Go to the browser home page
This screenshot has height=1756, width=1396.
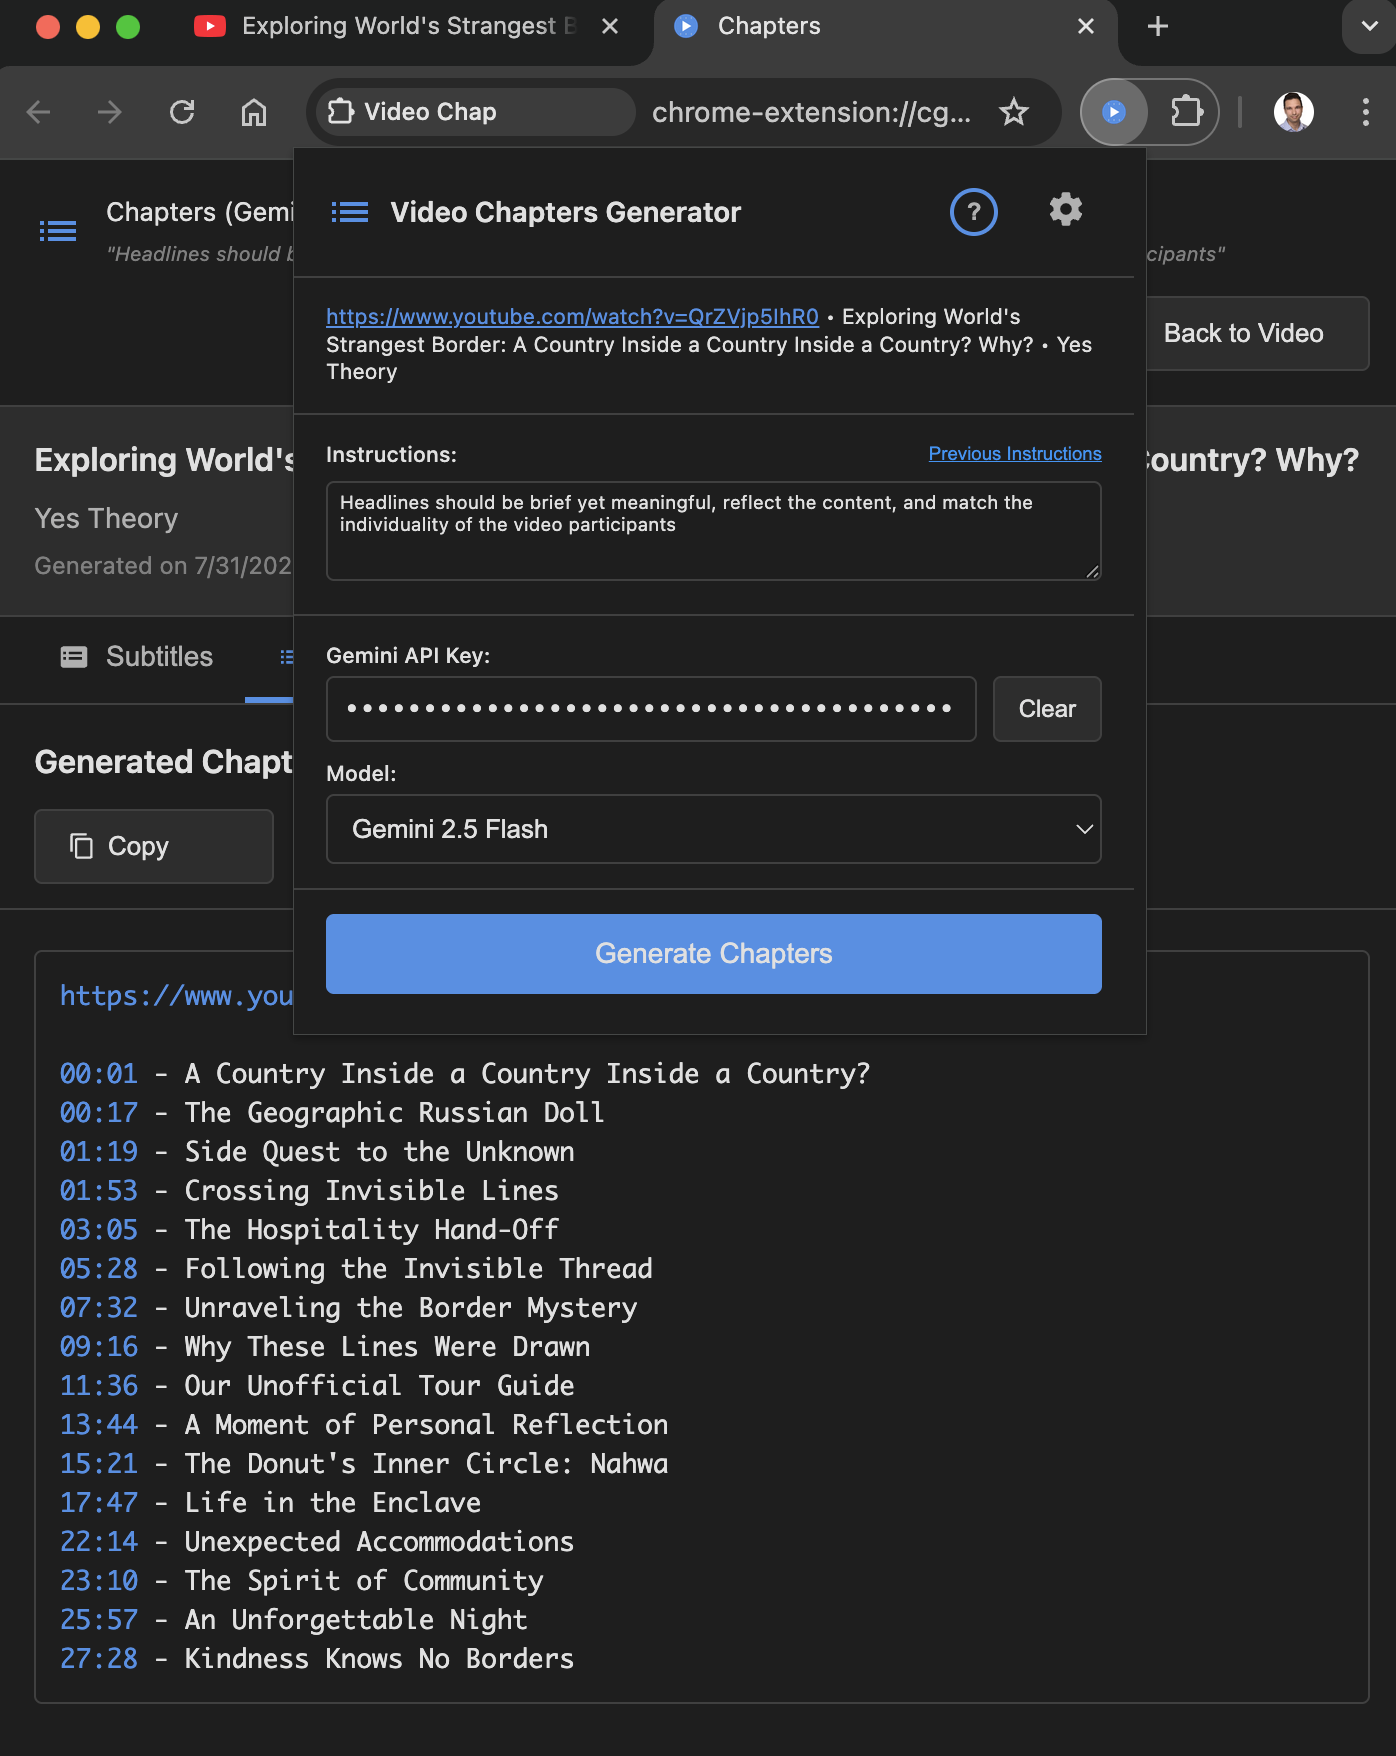click(x=254, y=112)
